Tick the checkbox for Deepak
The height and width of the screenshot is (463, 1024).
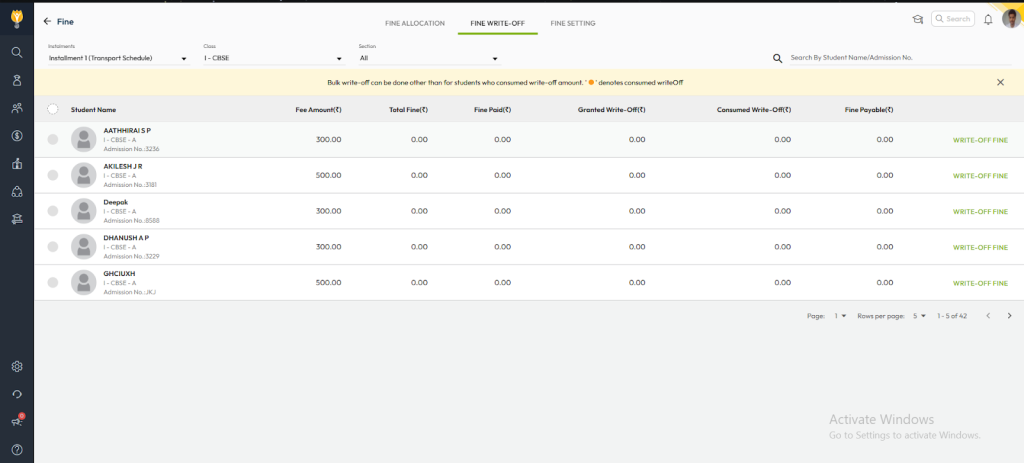(53, 211)
